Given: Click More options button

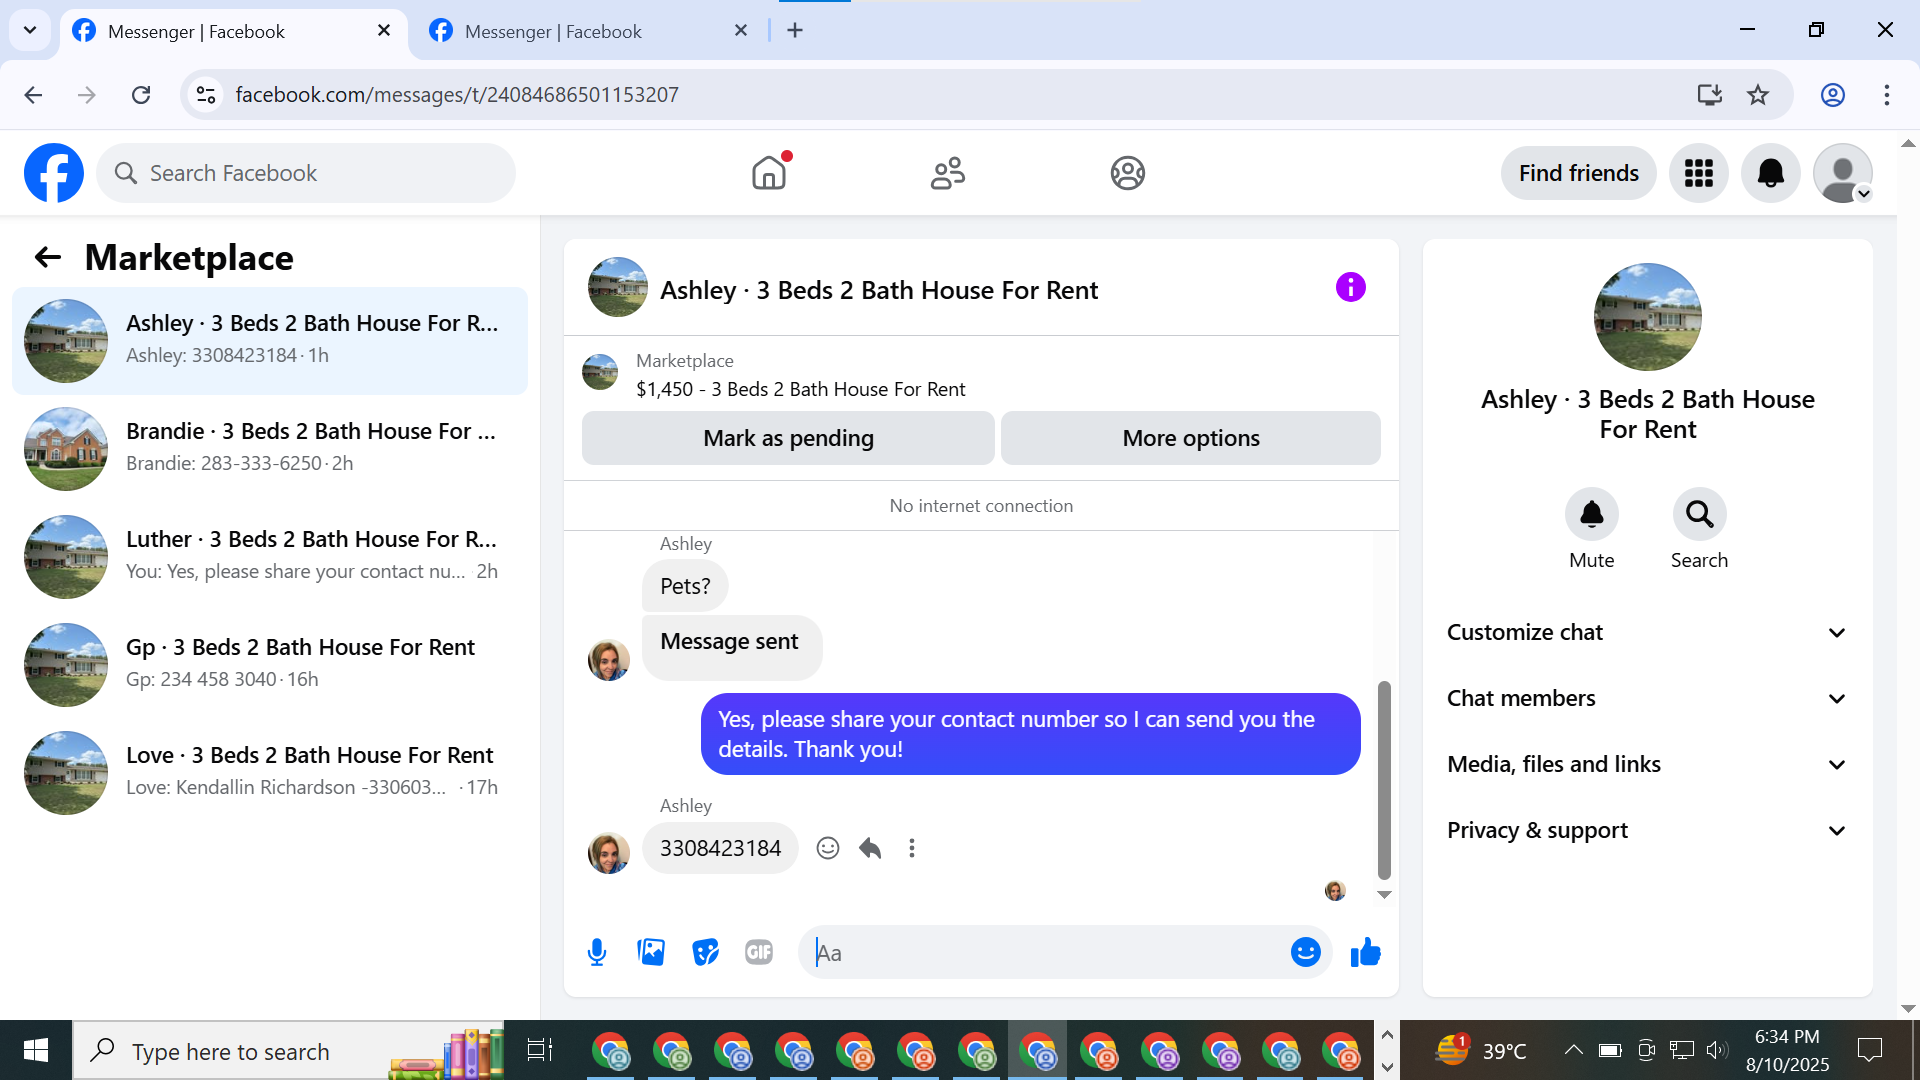Looking at the screenshot, I should pos(1190,438).
